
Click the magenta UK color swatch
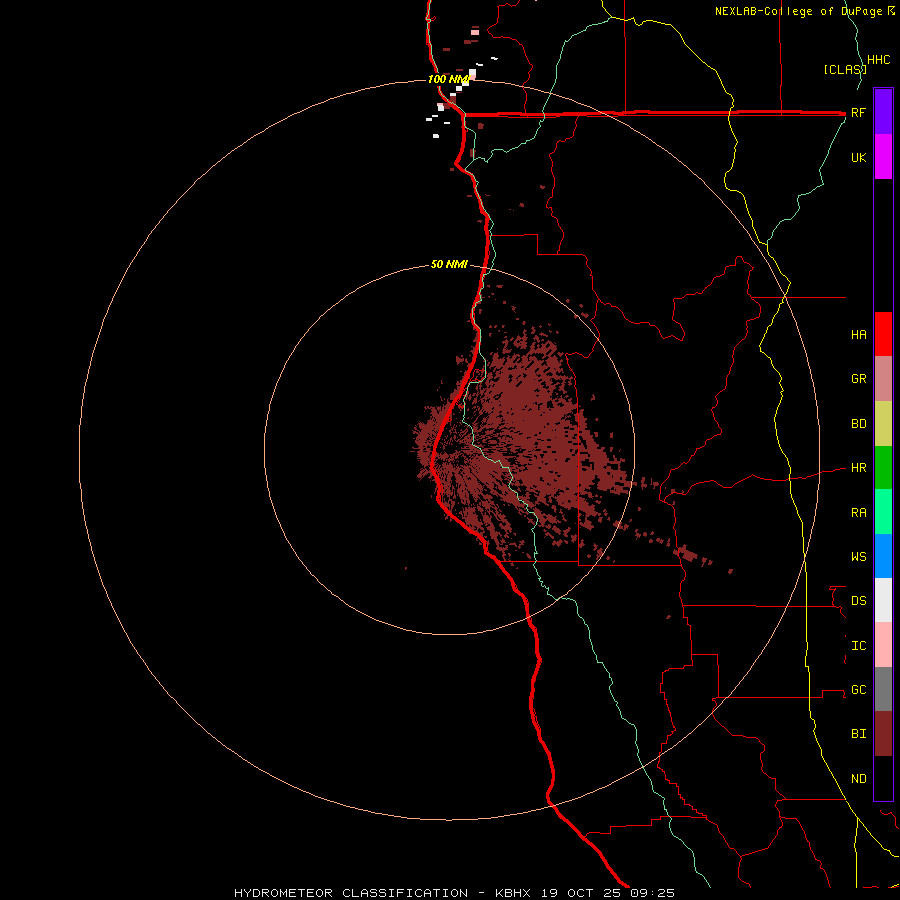click(x=883, y=157)
